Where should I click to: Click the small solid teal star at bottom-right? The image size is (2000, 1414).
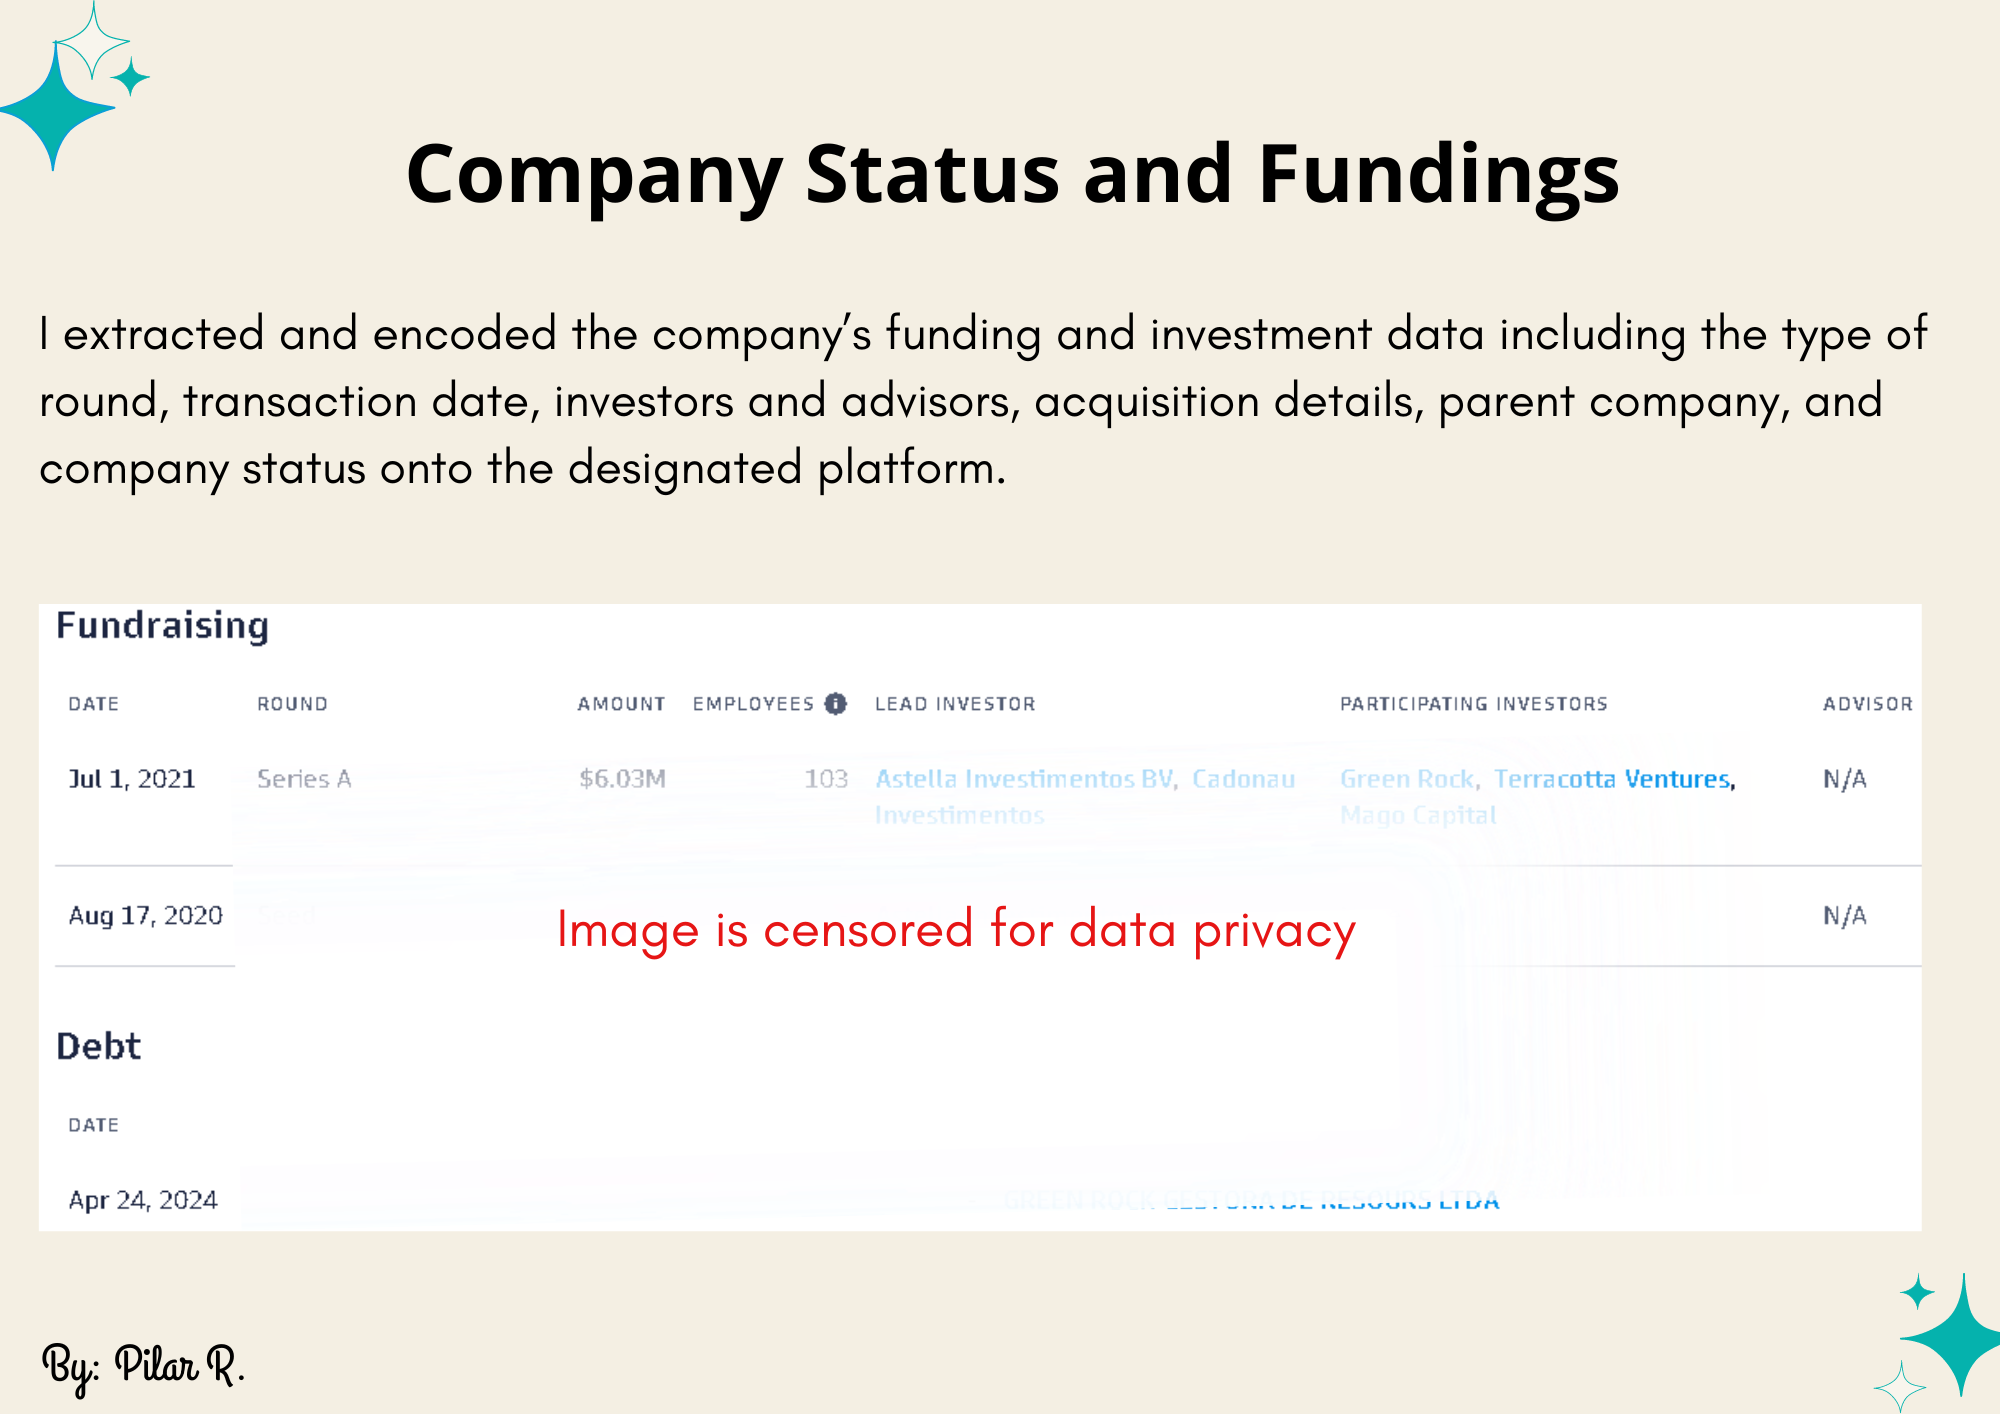pyautogui.click(x=1917, y=1293)
